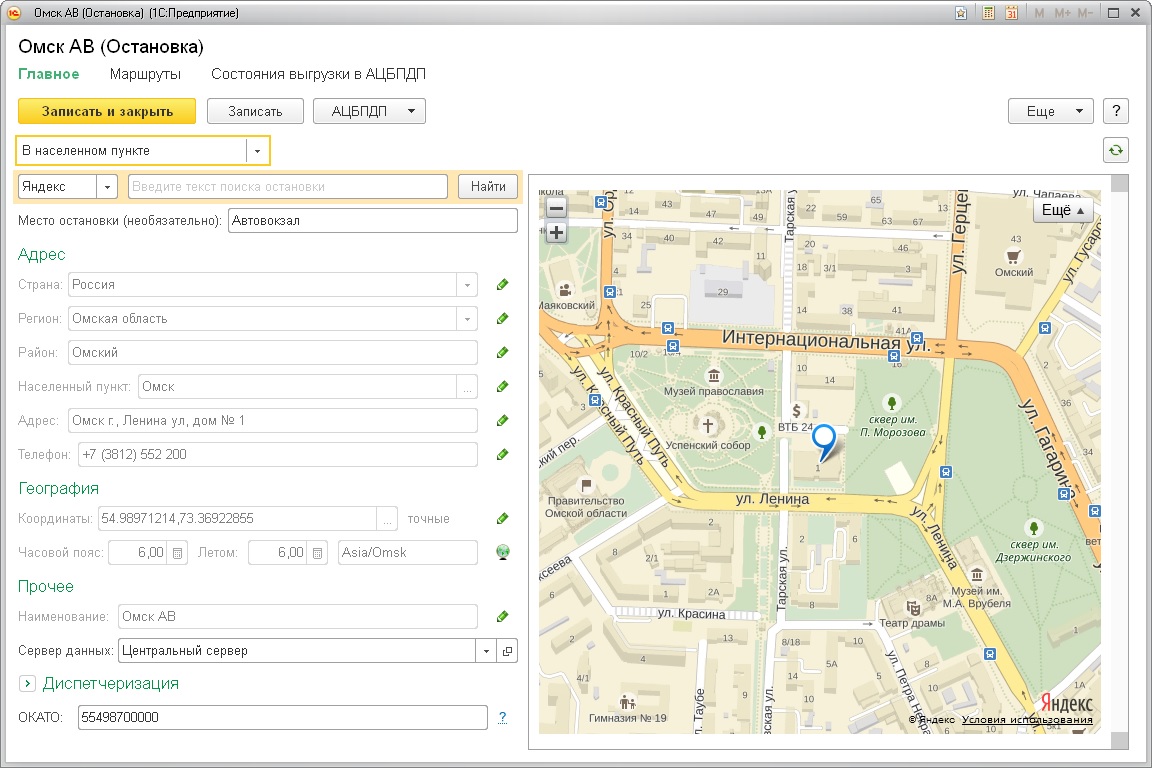Click the pencil edit icon beside Телефон
The image size is (1152, 768).
pos(503,455)
